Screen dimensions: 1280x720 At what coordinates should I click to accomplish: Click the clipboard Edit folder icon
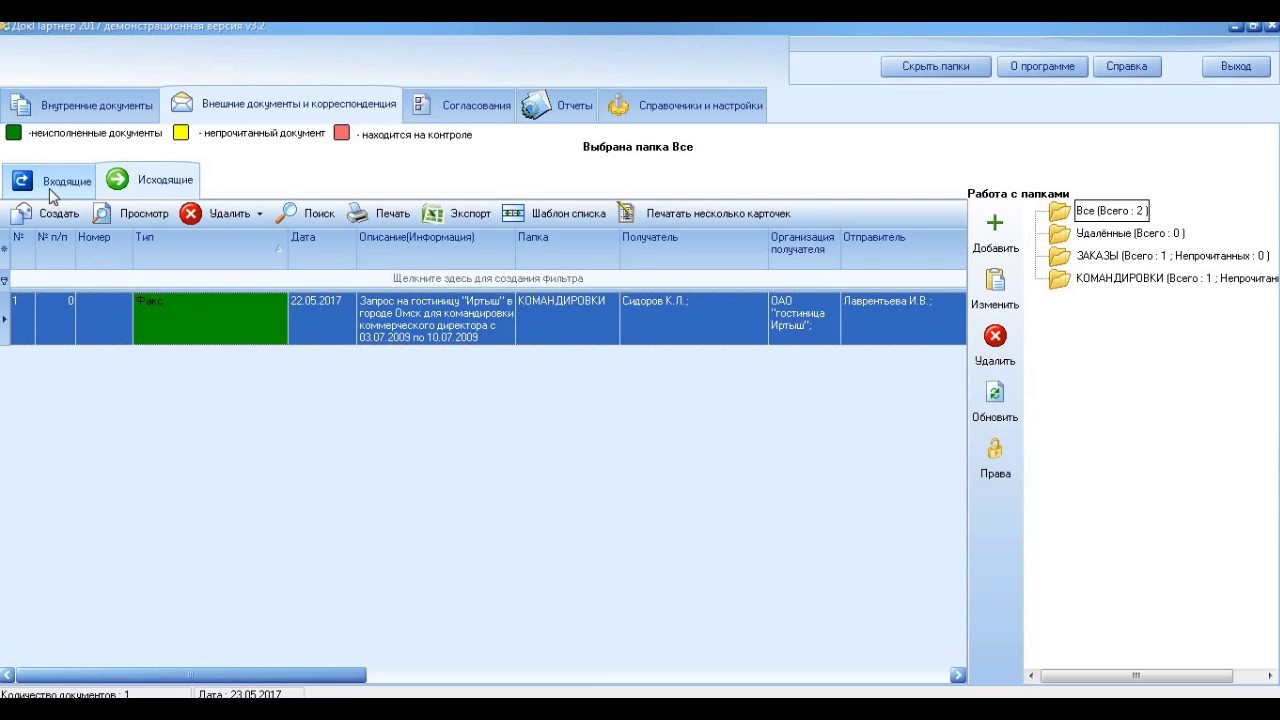coord(995,279)
